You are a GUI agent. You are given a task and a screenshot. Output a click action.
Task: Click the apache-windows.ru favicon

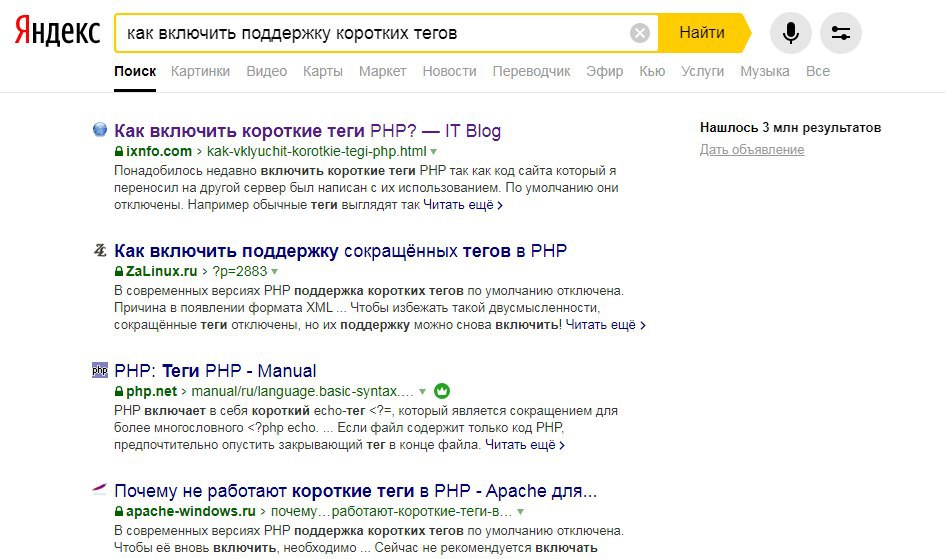click(99, 489)
